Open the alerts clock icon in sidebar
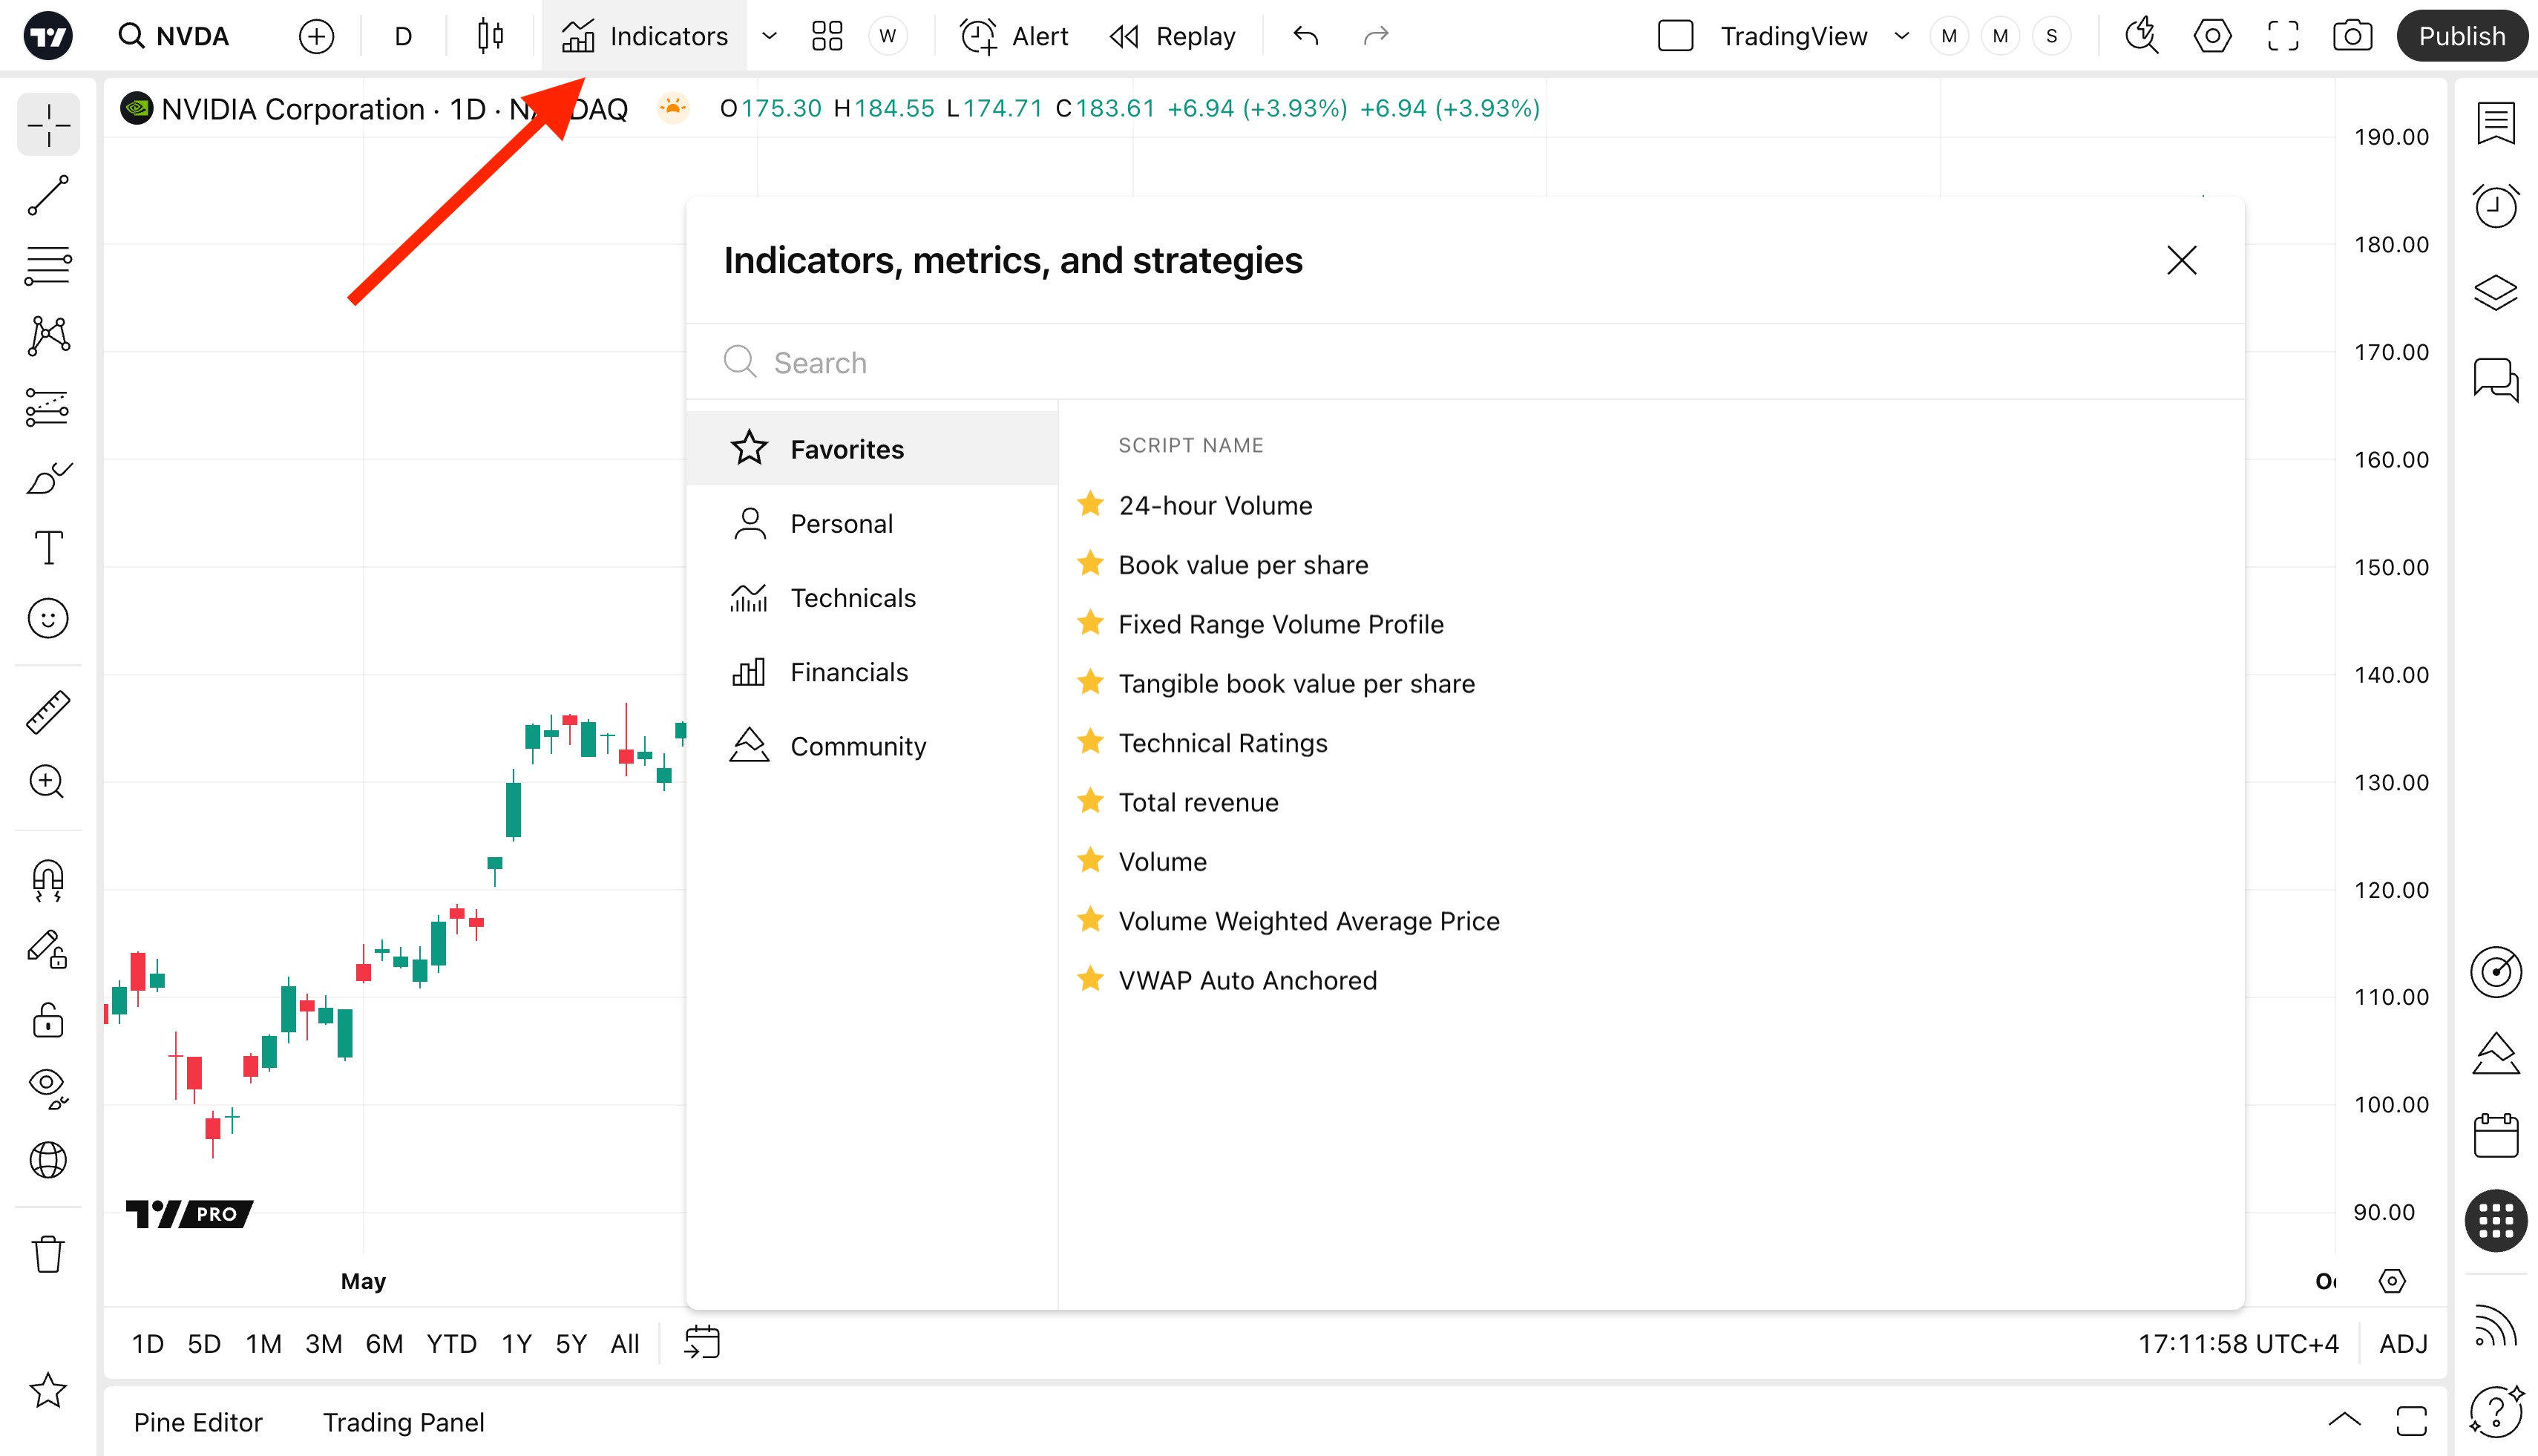 point(2495,207)
